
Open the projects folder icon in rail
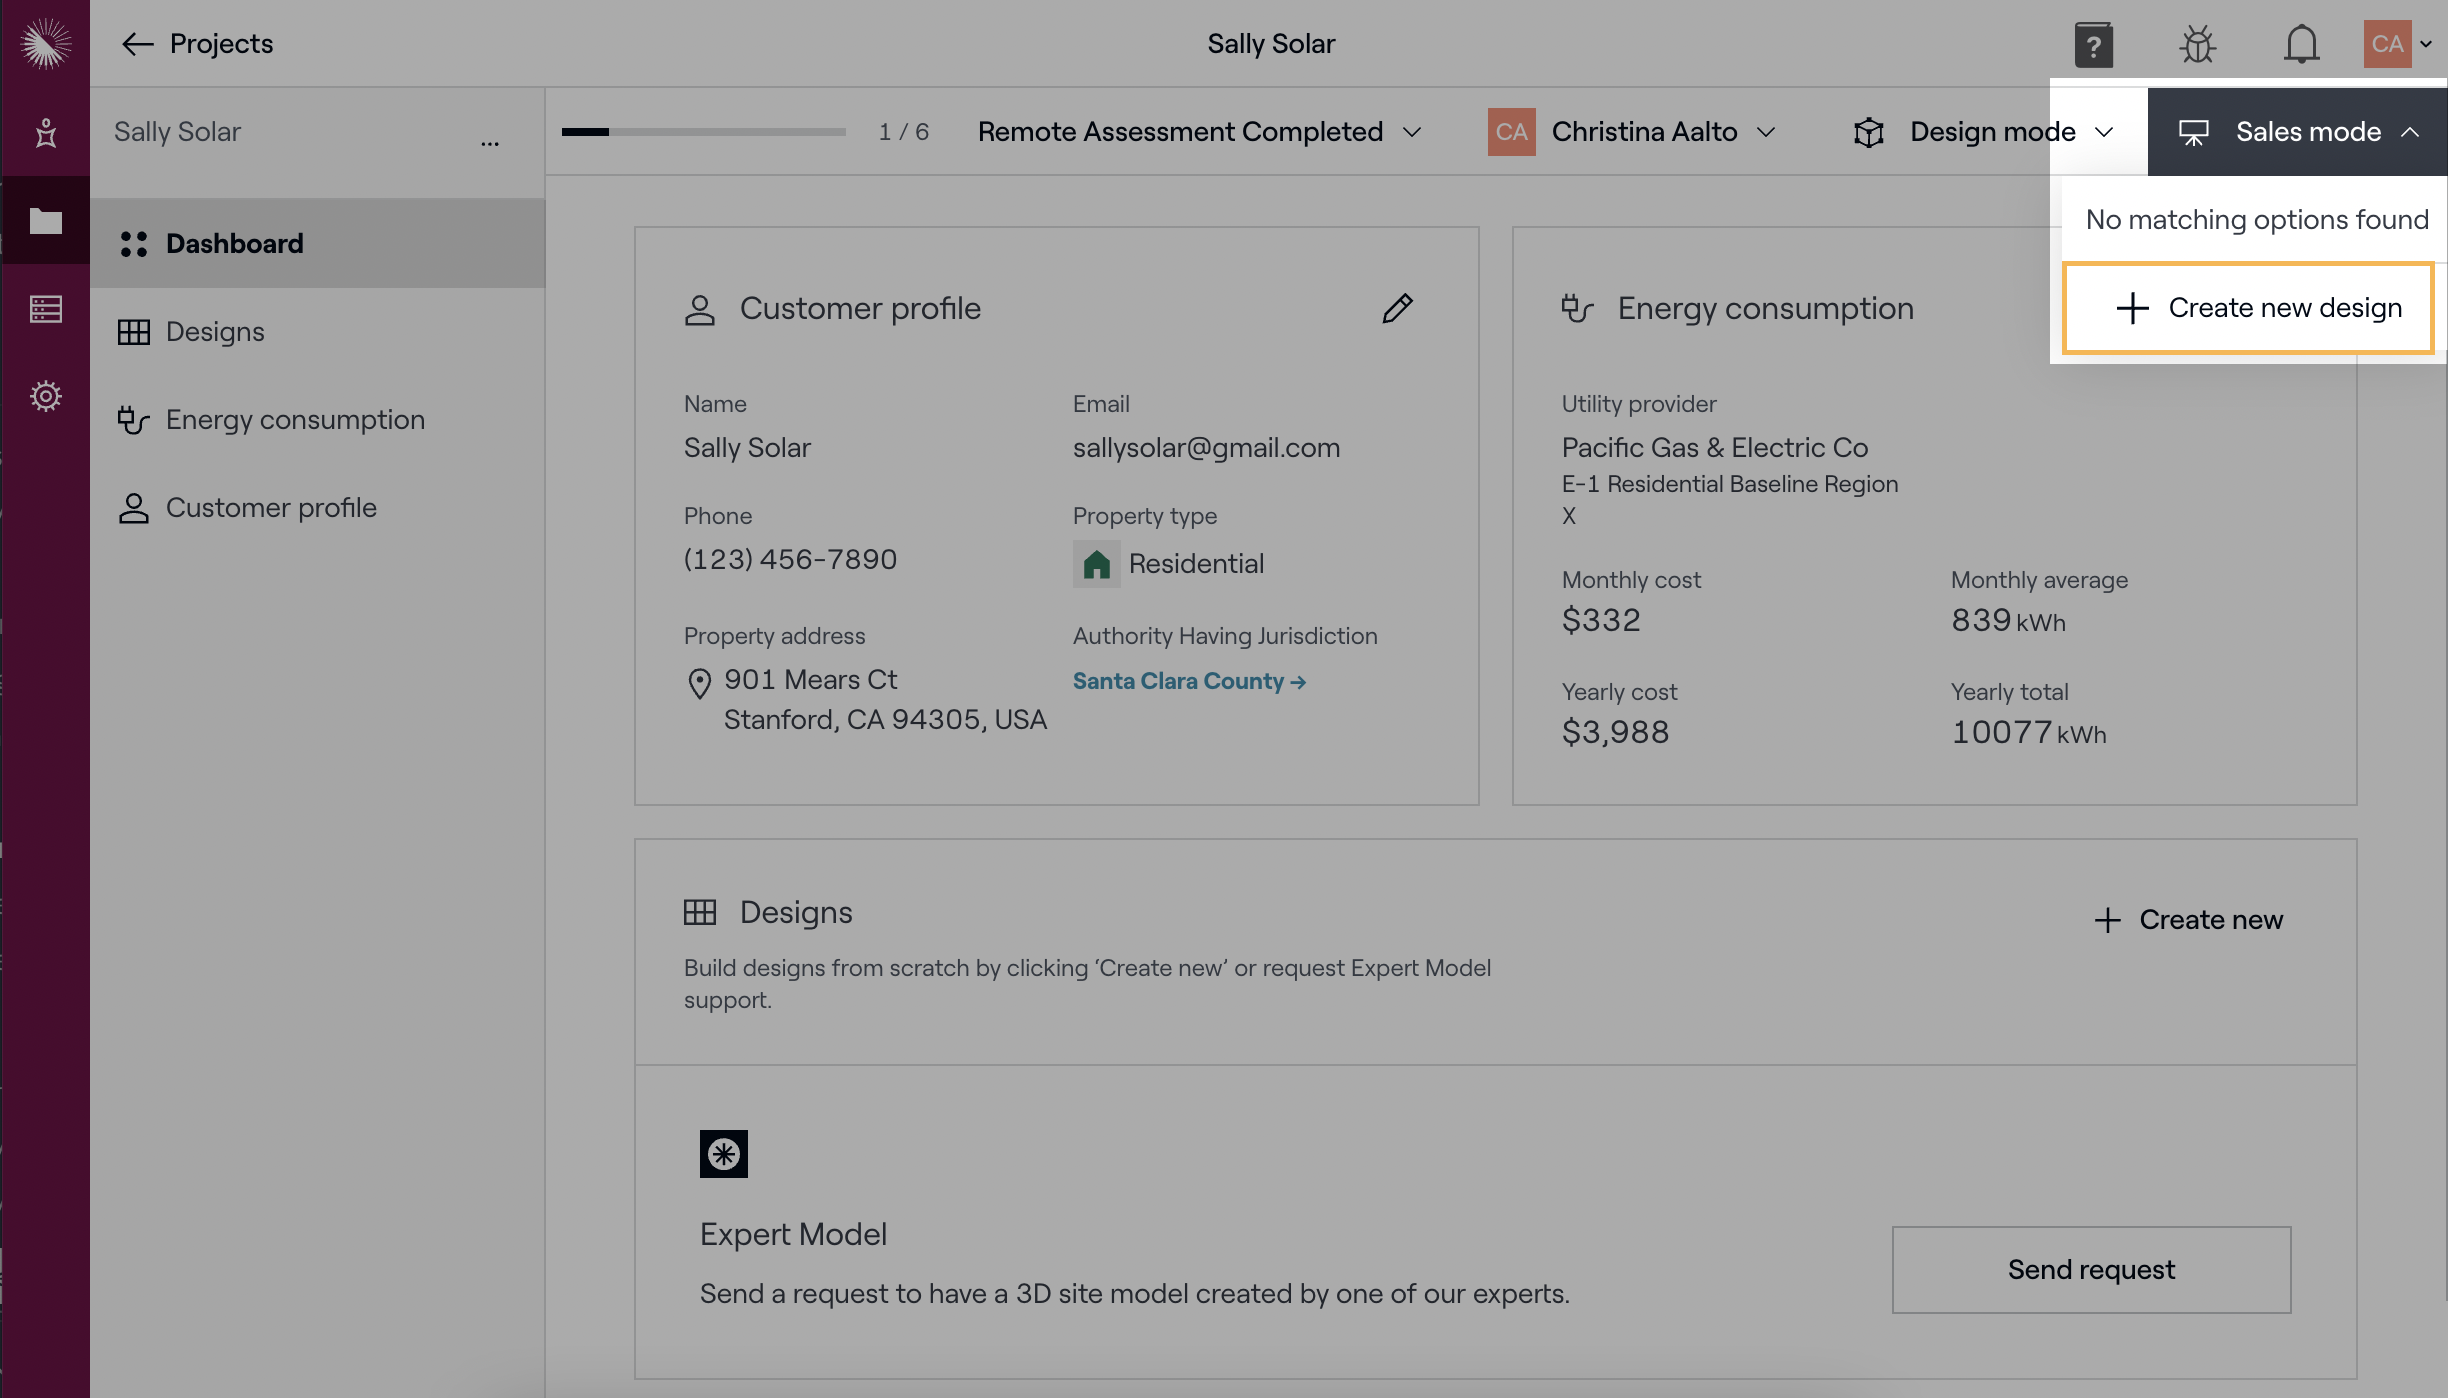tap(45, 221)
